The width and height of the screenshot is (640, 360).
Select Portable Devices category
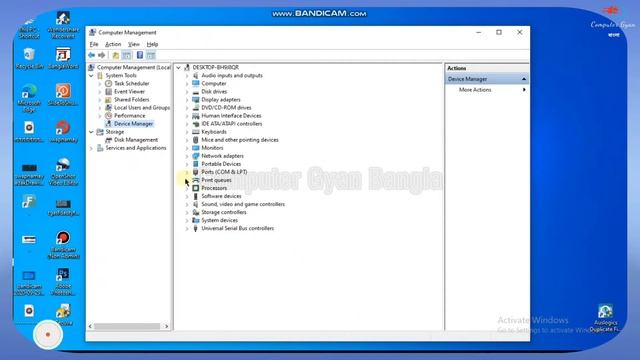pyautogui.click(x=221, y=164)
